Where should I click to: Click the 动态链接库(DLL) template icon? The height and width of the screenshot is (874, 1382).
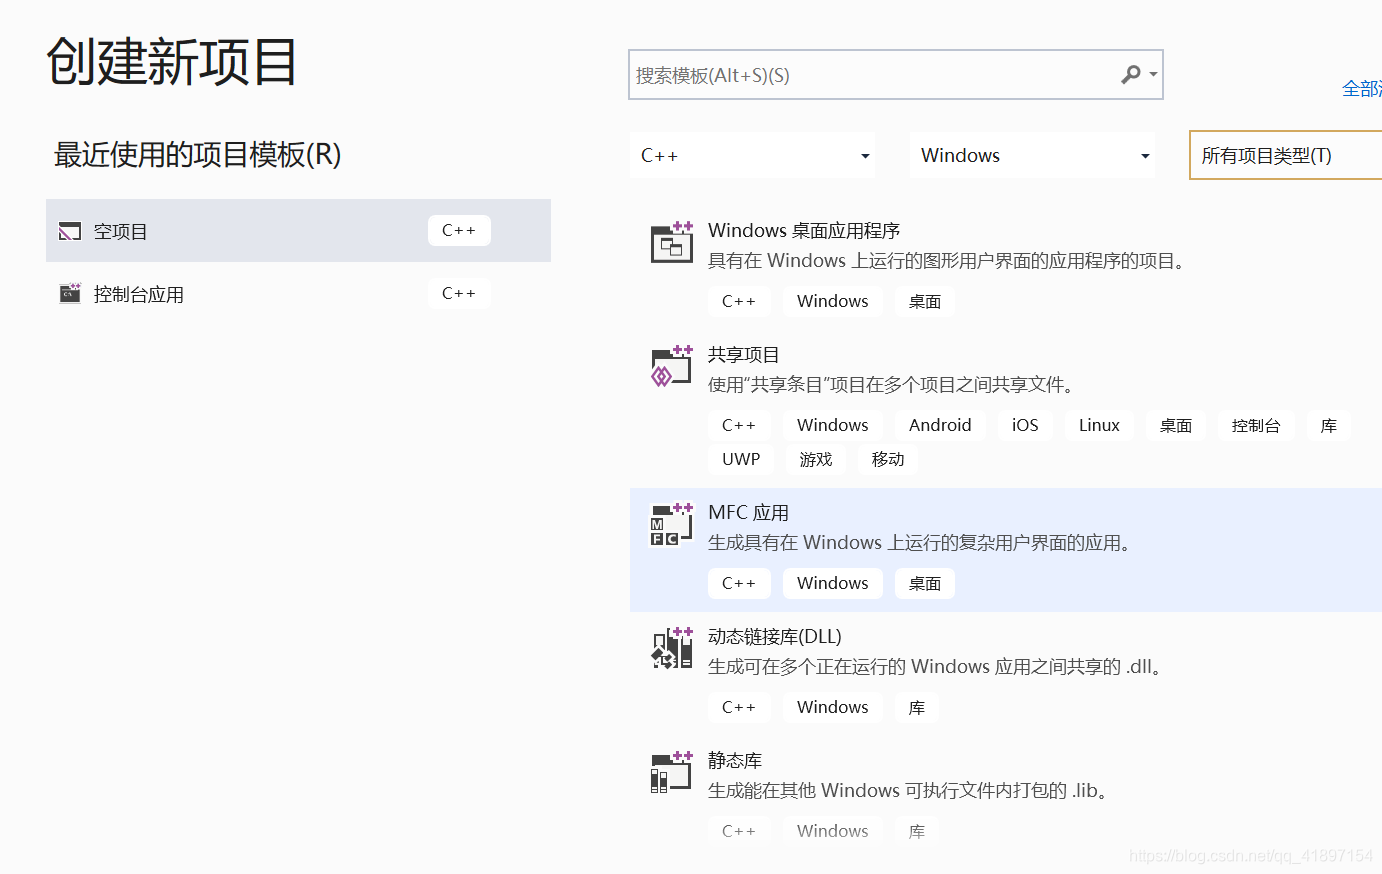pos(671,648)
